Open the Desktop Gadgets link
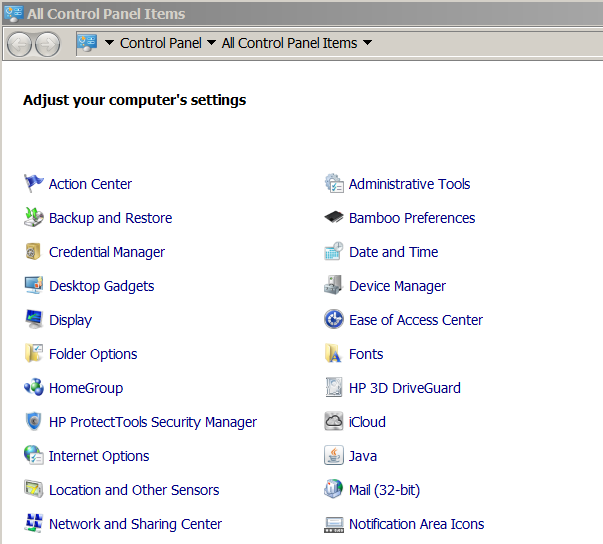 tap(102, 286)
